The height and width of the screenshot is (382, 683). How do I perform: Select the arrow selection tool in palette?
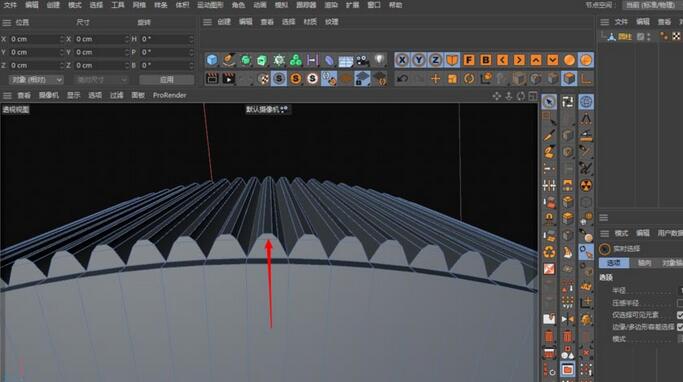coord(549,101)
